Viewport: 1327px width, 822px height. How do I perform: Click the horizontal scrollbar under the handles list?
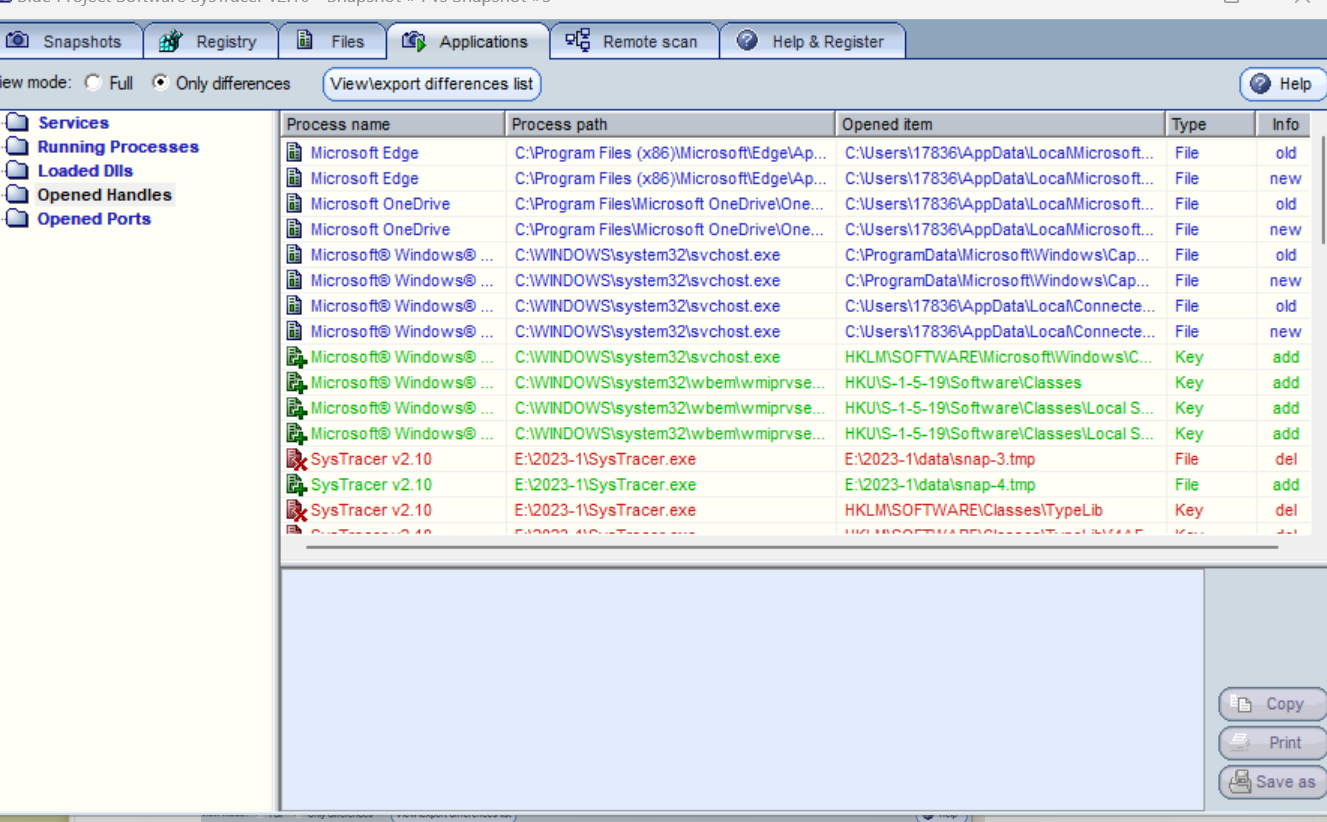tap(792, 547)
